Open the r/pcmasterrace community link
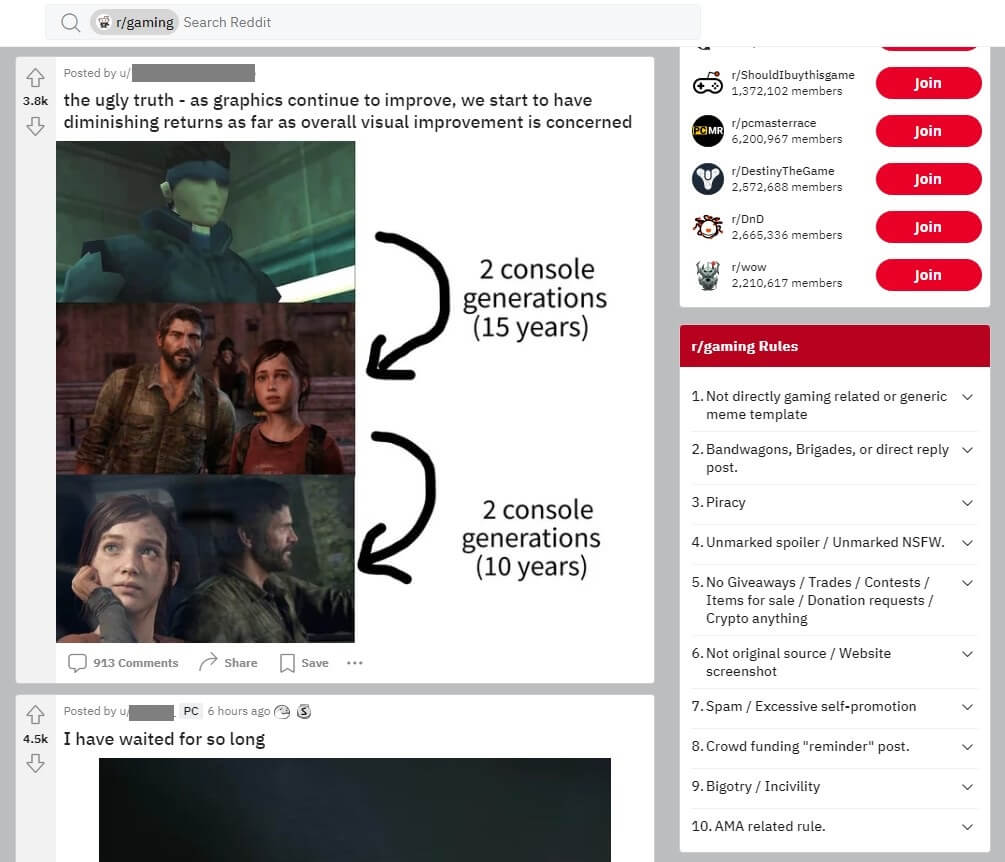This screenshot has width=1005, height=862. pyautogui.click(x=774, y=123)
